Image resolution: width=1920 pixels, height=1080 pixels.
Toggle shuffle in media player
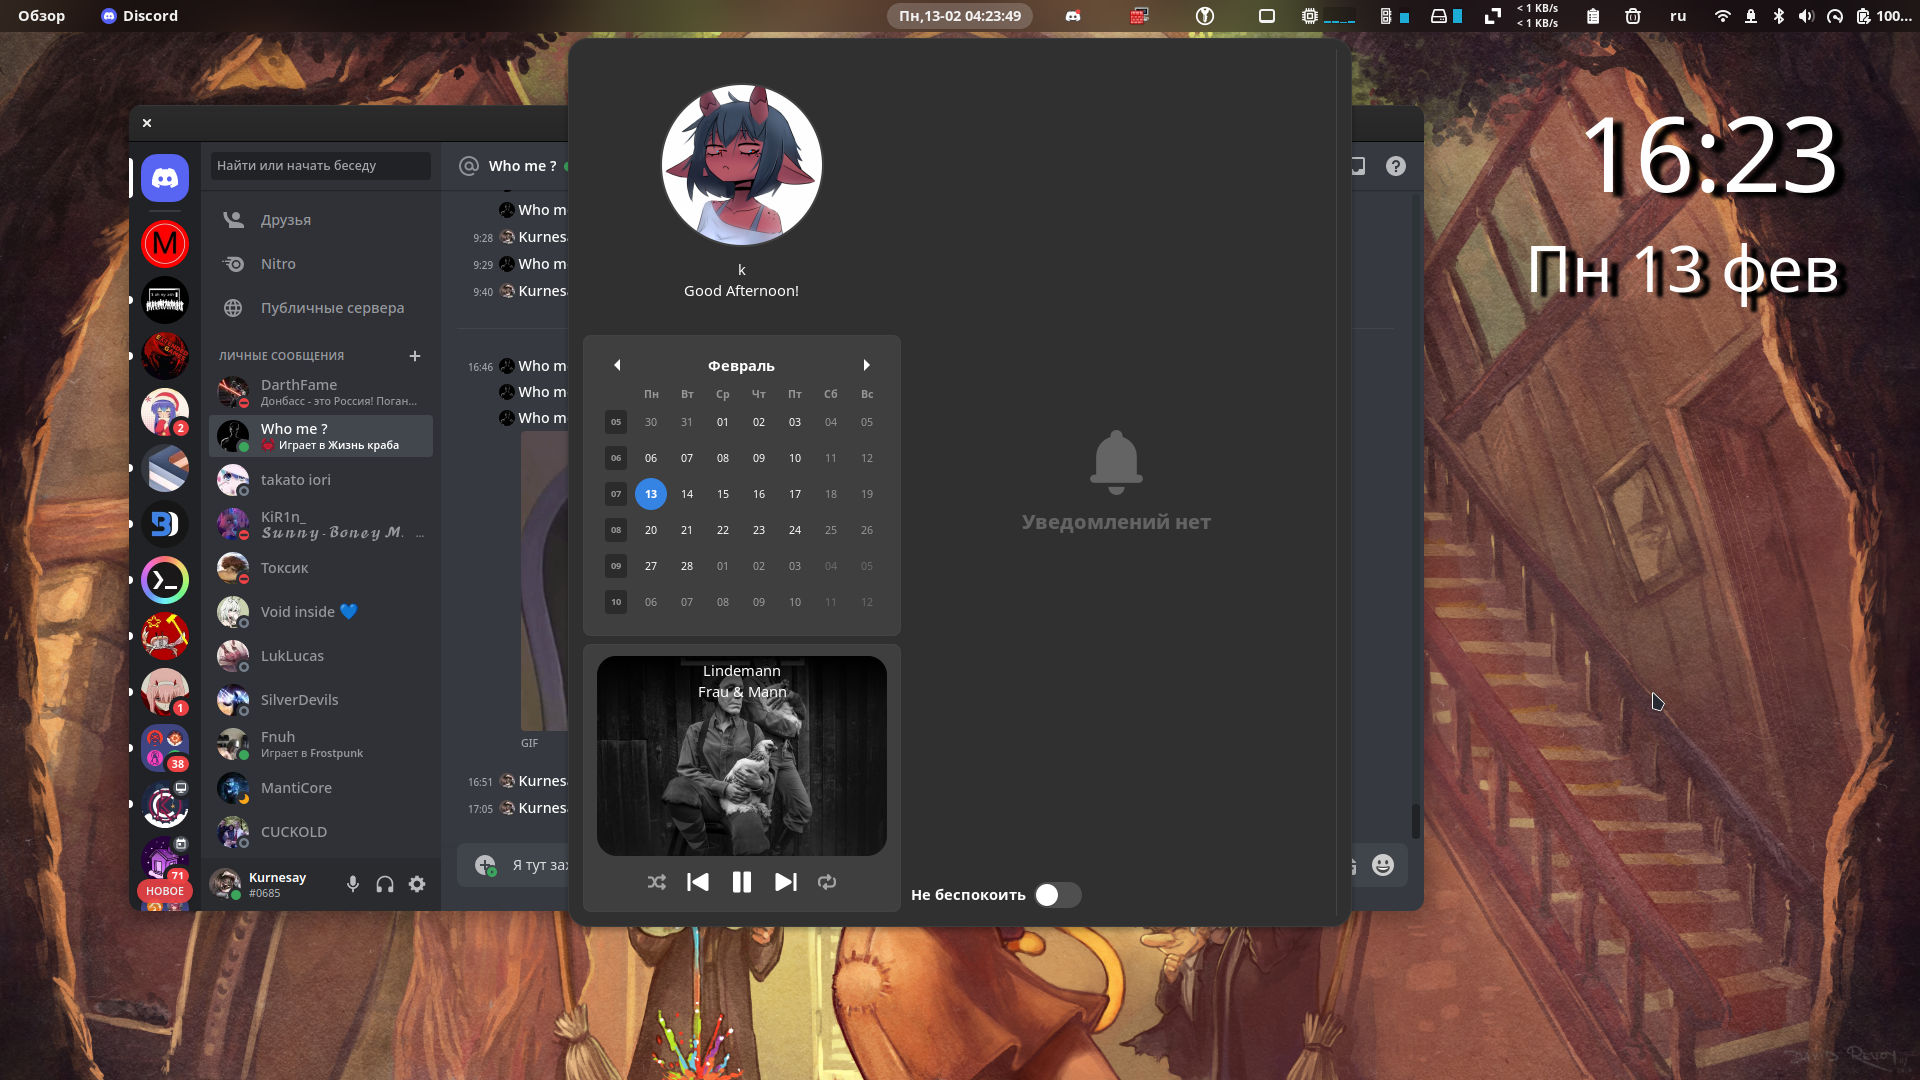[x=656, y=882]
